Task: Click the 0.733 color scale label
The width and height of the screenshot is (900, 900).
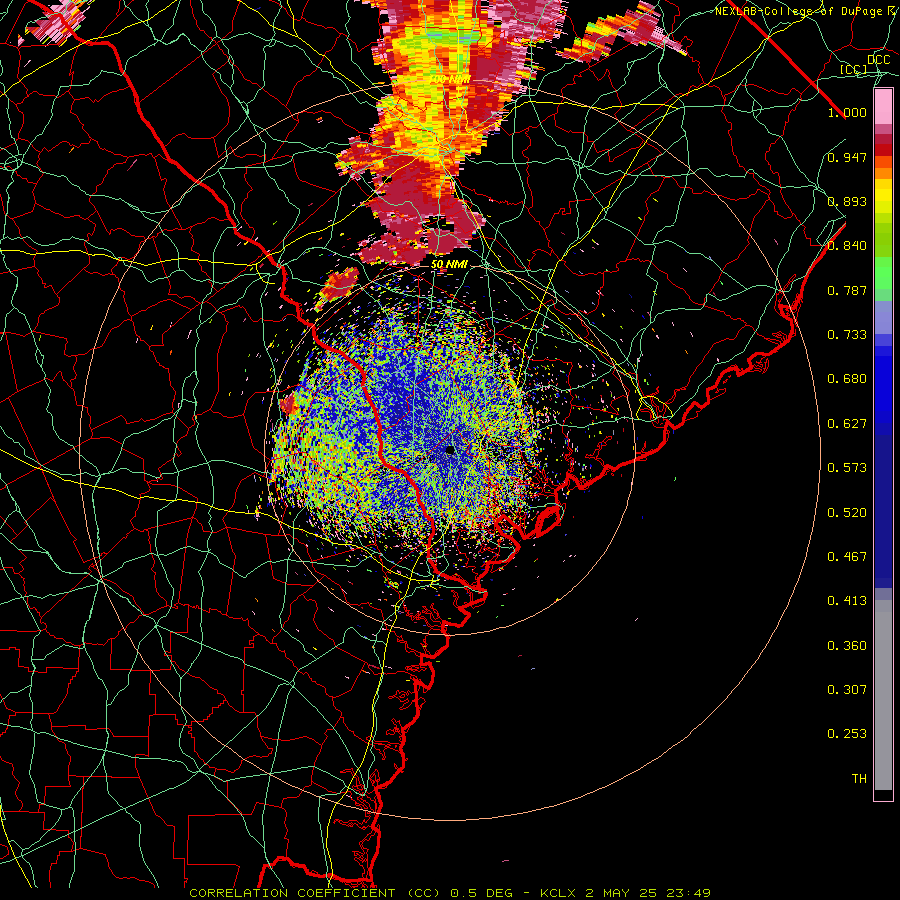Action: (x=847, y=335)
